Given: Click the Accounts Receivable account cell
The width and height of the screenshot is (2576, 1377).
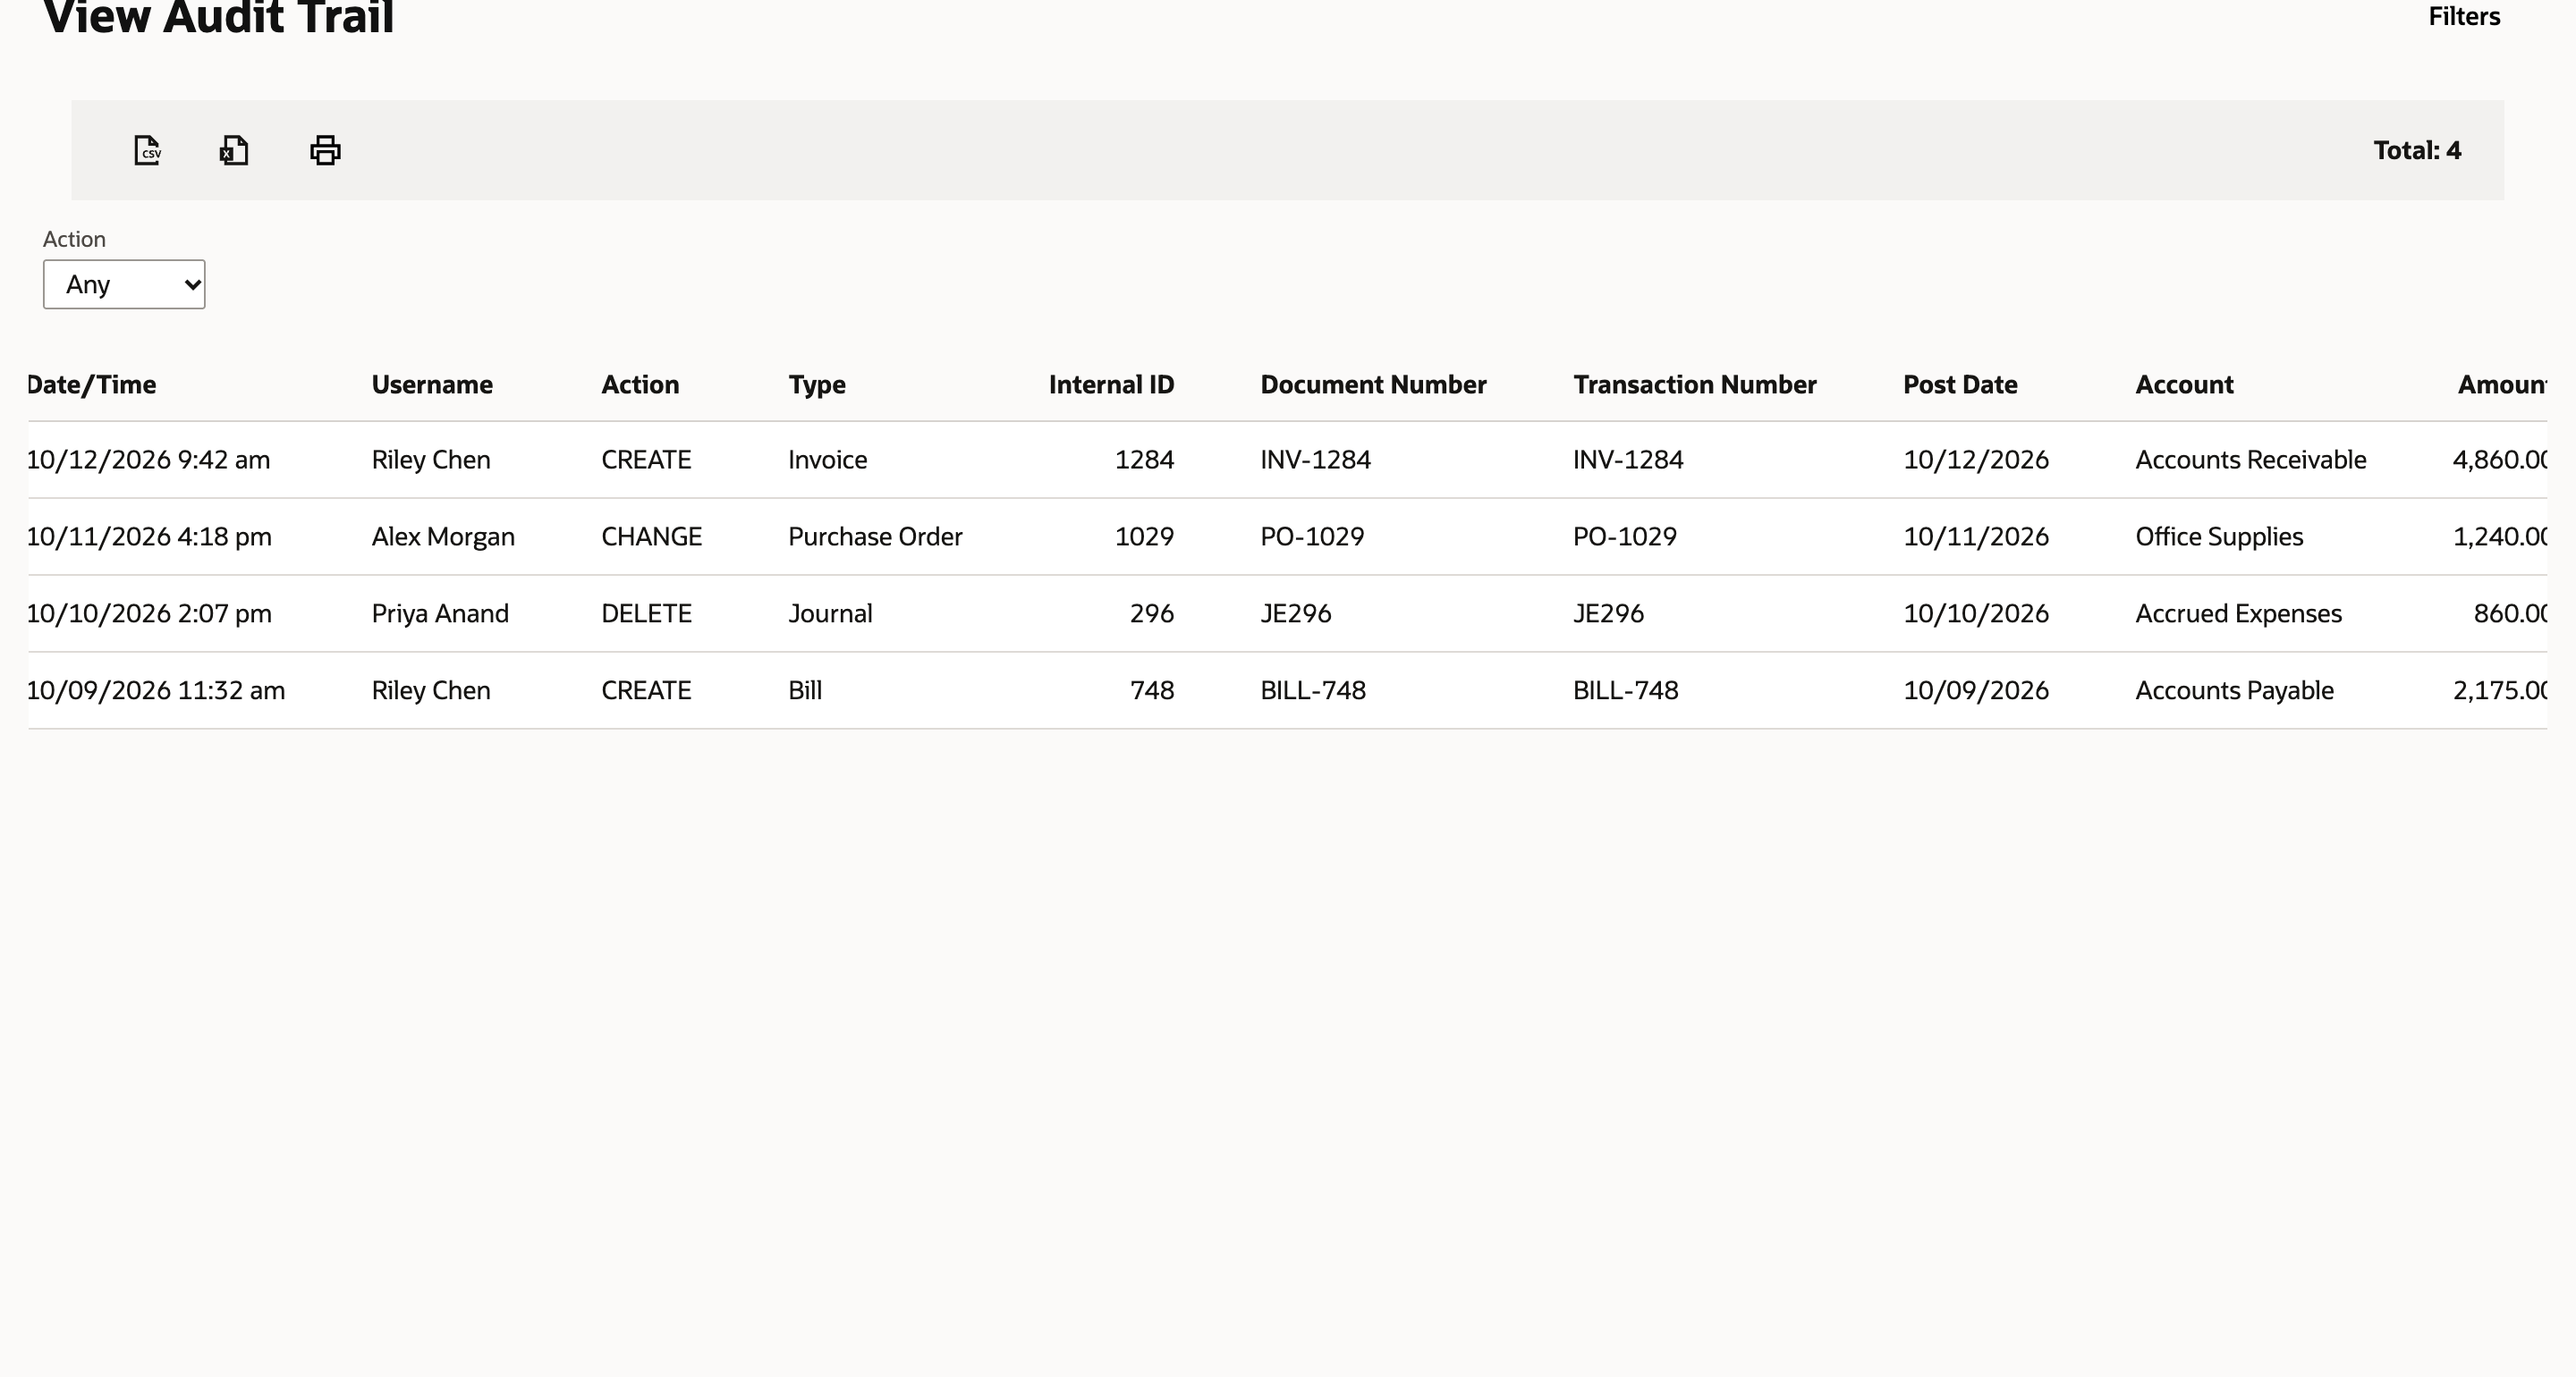Looking at the screenshot, I should [x=2251, y=460].
